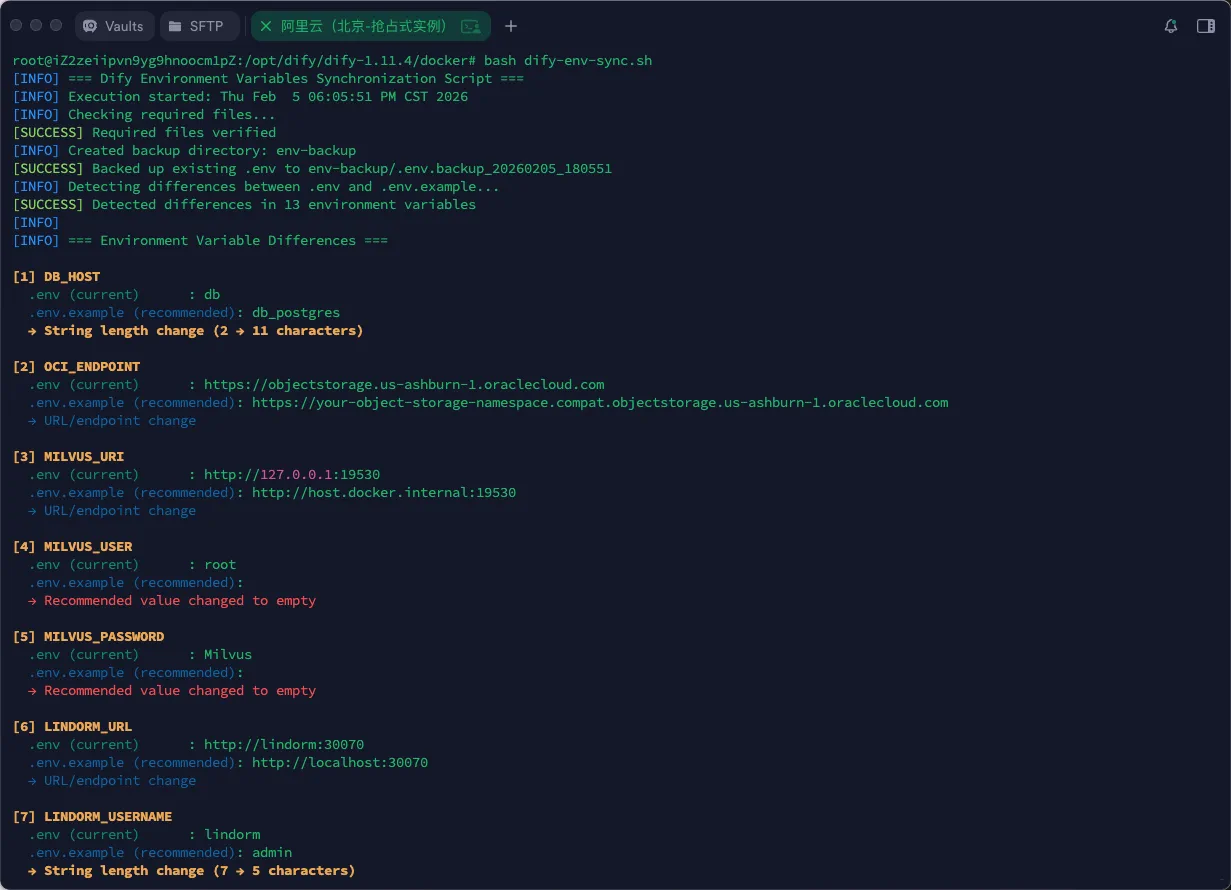Click the '[6] LINDORM_URL' heading
Screen dimensions: 1231x890
click(x=72, y=726)
